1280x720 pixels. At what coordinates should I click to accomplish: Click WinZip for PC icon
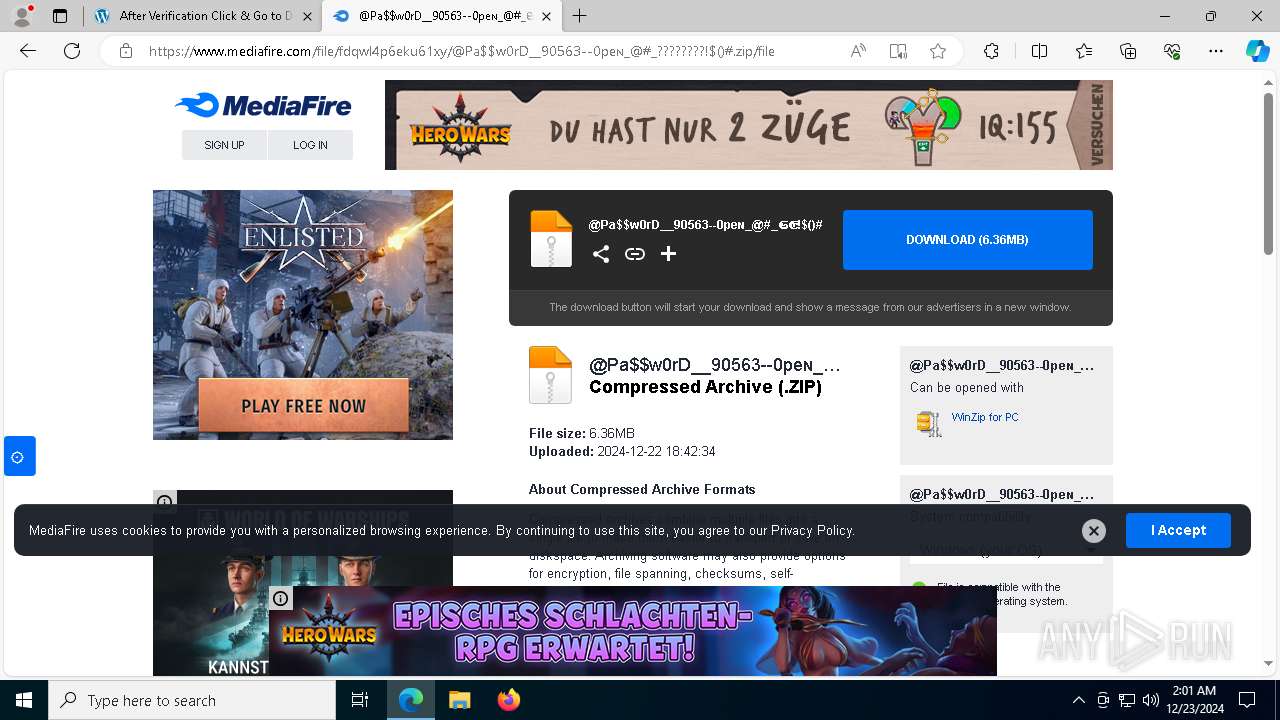point(929,424)
